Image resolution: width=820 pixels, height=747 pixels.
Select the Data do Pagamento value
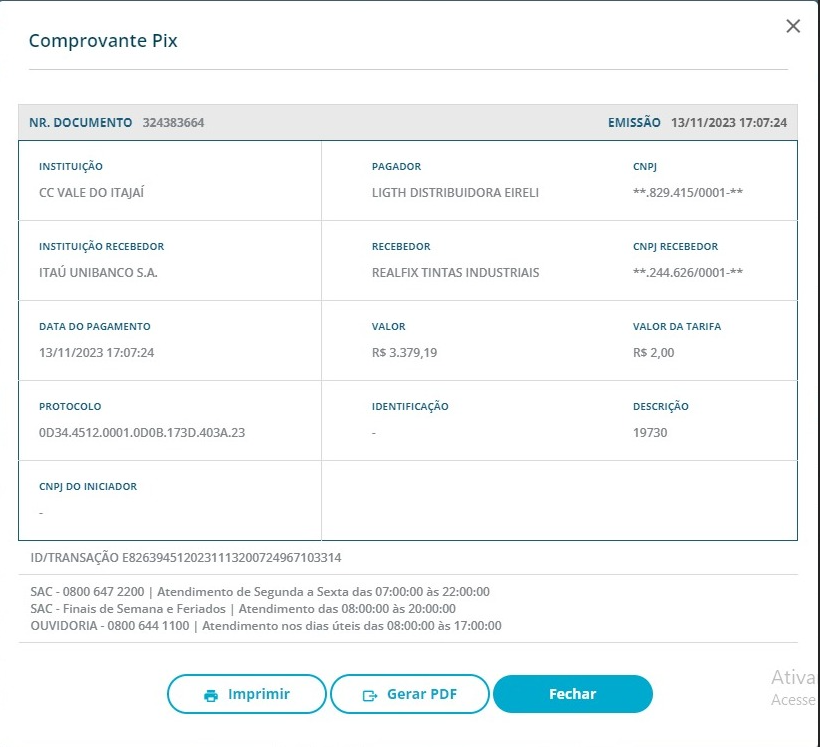tap(96, 353)
